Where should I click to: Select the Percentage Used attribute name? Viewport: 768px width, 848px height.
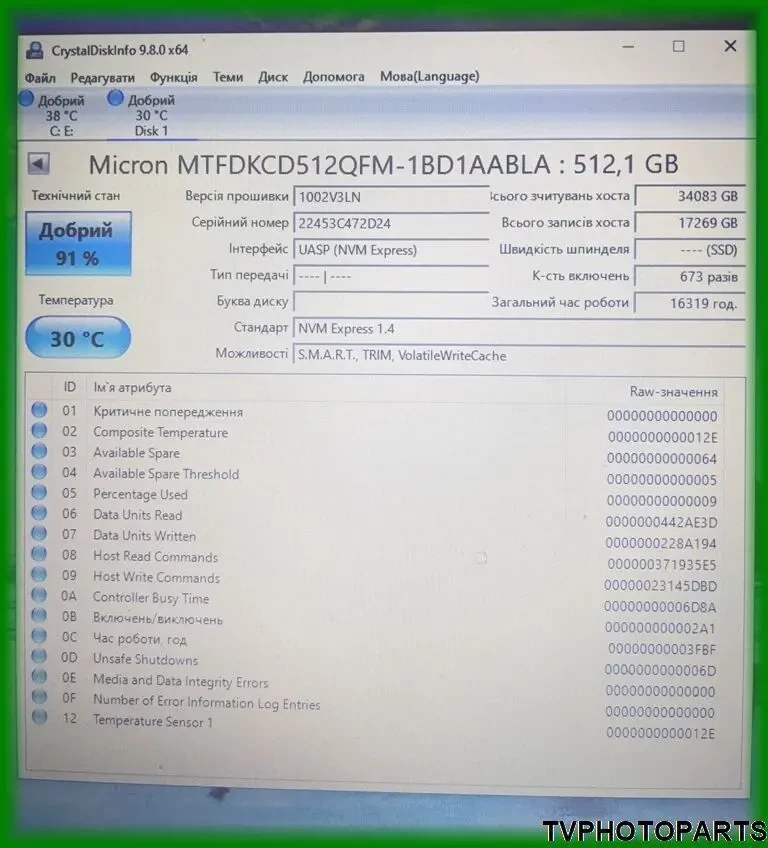pos(140,494)
